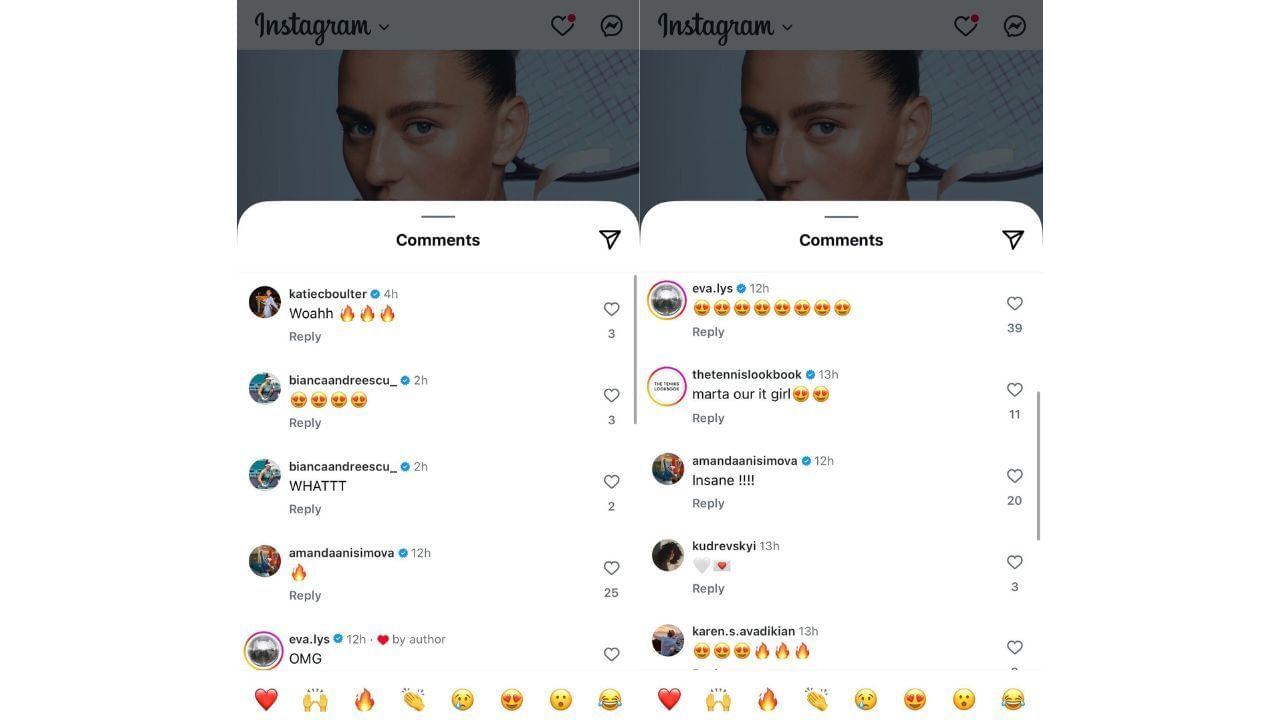Open notifications heart in right screen header
Viewport: 1280px width, 720px height.
(x=966, y=26)
